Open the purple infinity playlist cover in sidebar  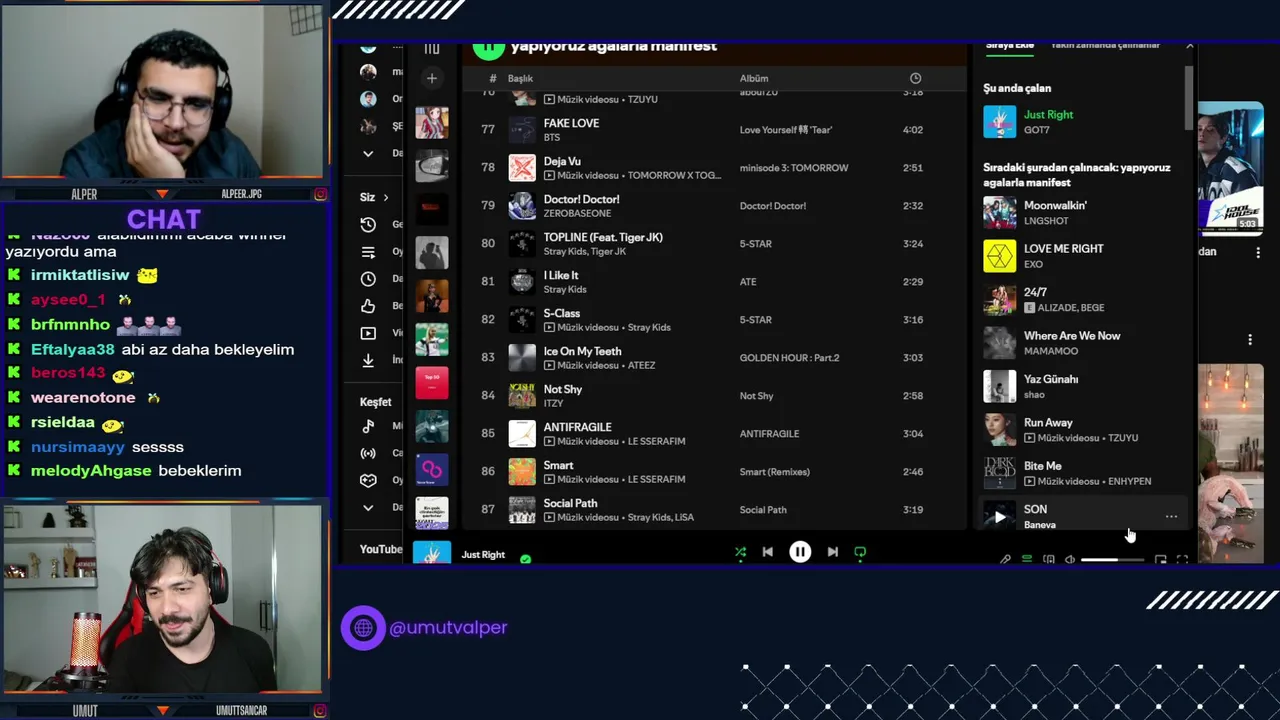pos(432,470)
